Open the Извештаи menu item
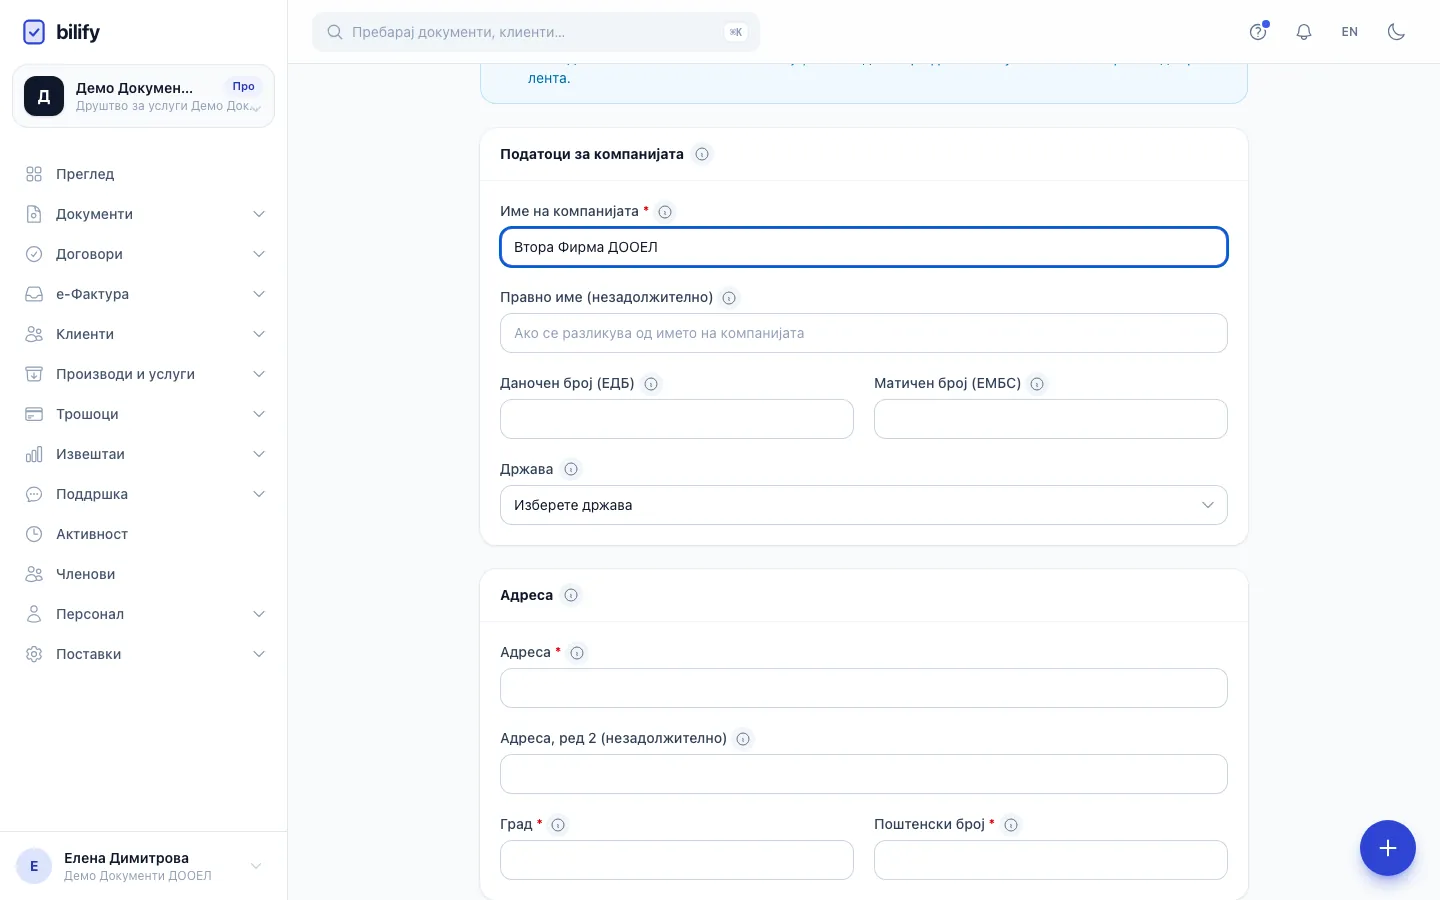This screenshot has height=900, width=1440. [x=144, y=454]
